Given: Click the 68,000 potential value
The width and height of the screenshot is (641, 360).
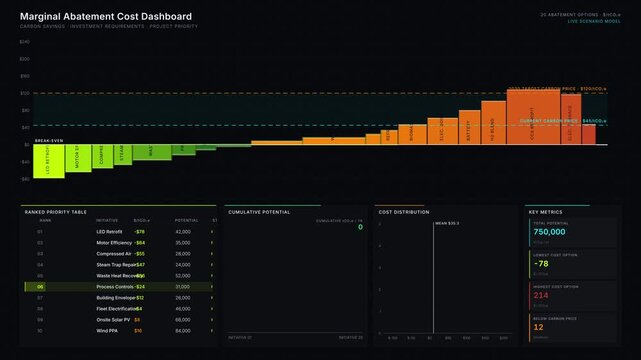Looking at the screenshot, I should pos(183,320).
